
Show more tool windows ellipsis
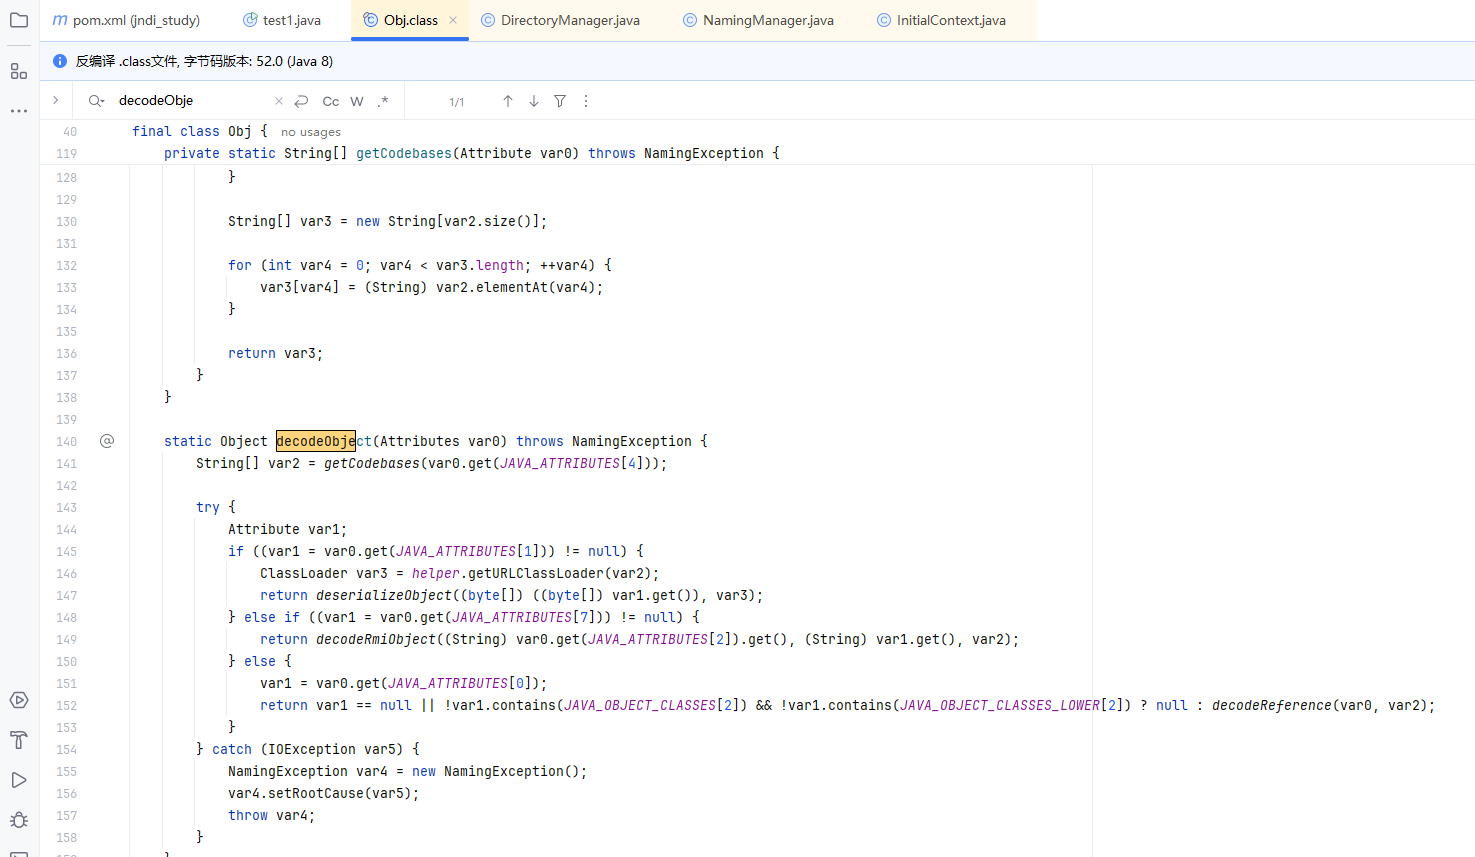point(19,111)
